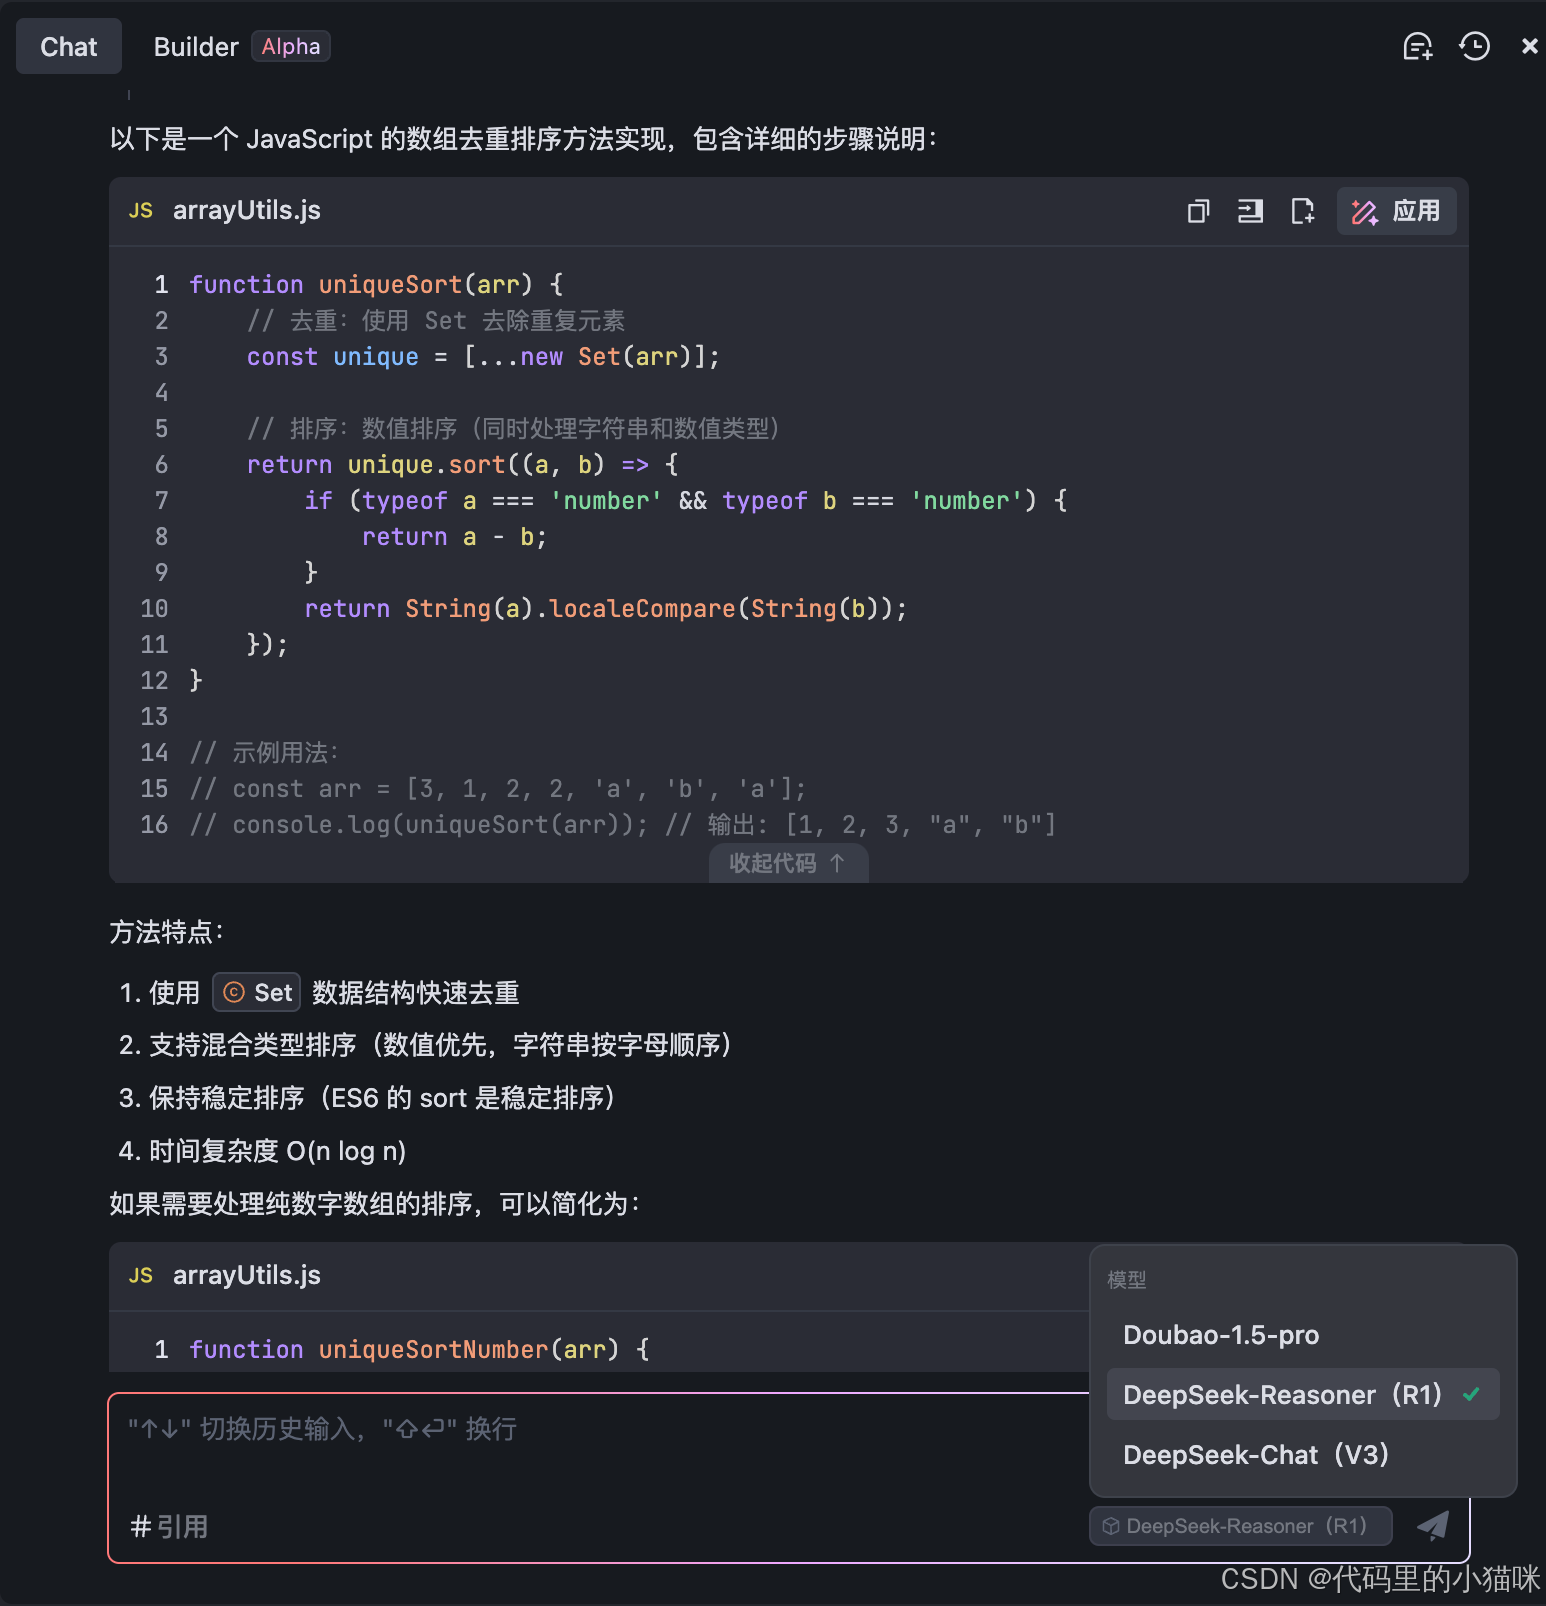Click line 'function uniqueSort(arr) {'
The image size is (1546, 1606).
pos(377,285)
